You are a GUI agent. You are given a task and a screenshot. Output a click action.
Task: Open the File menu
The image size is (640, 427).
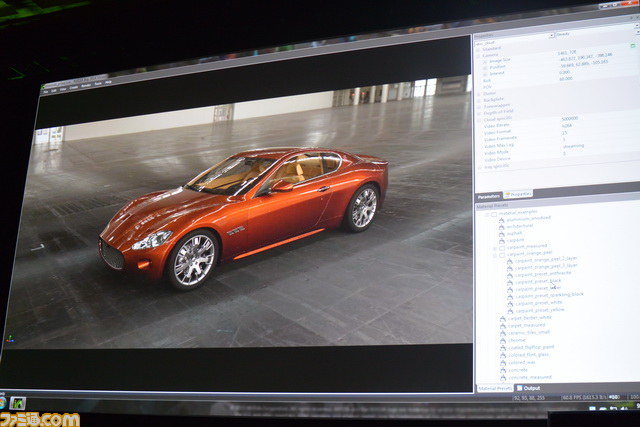46,91
